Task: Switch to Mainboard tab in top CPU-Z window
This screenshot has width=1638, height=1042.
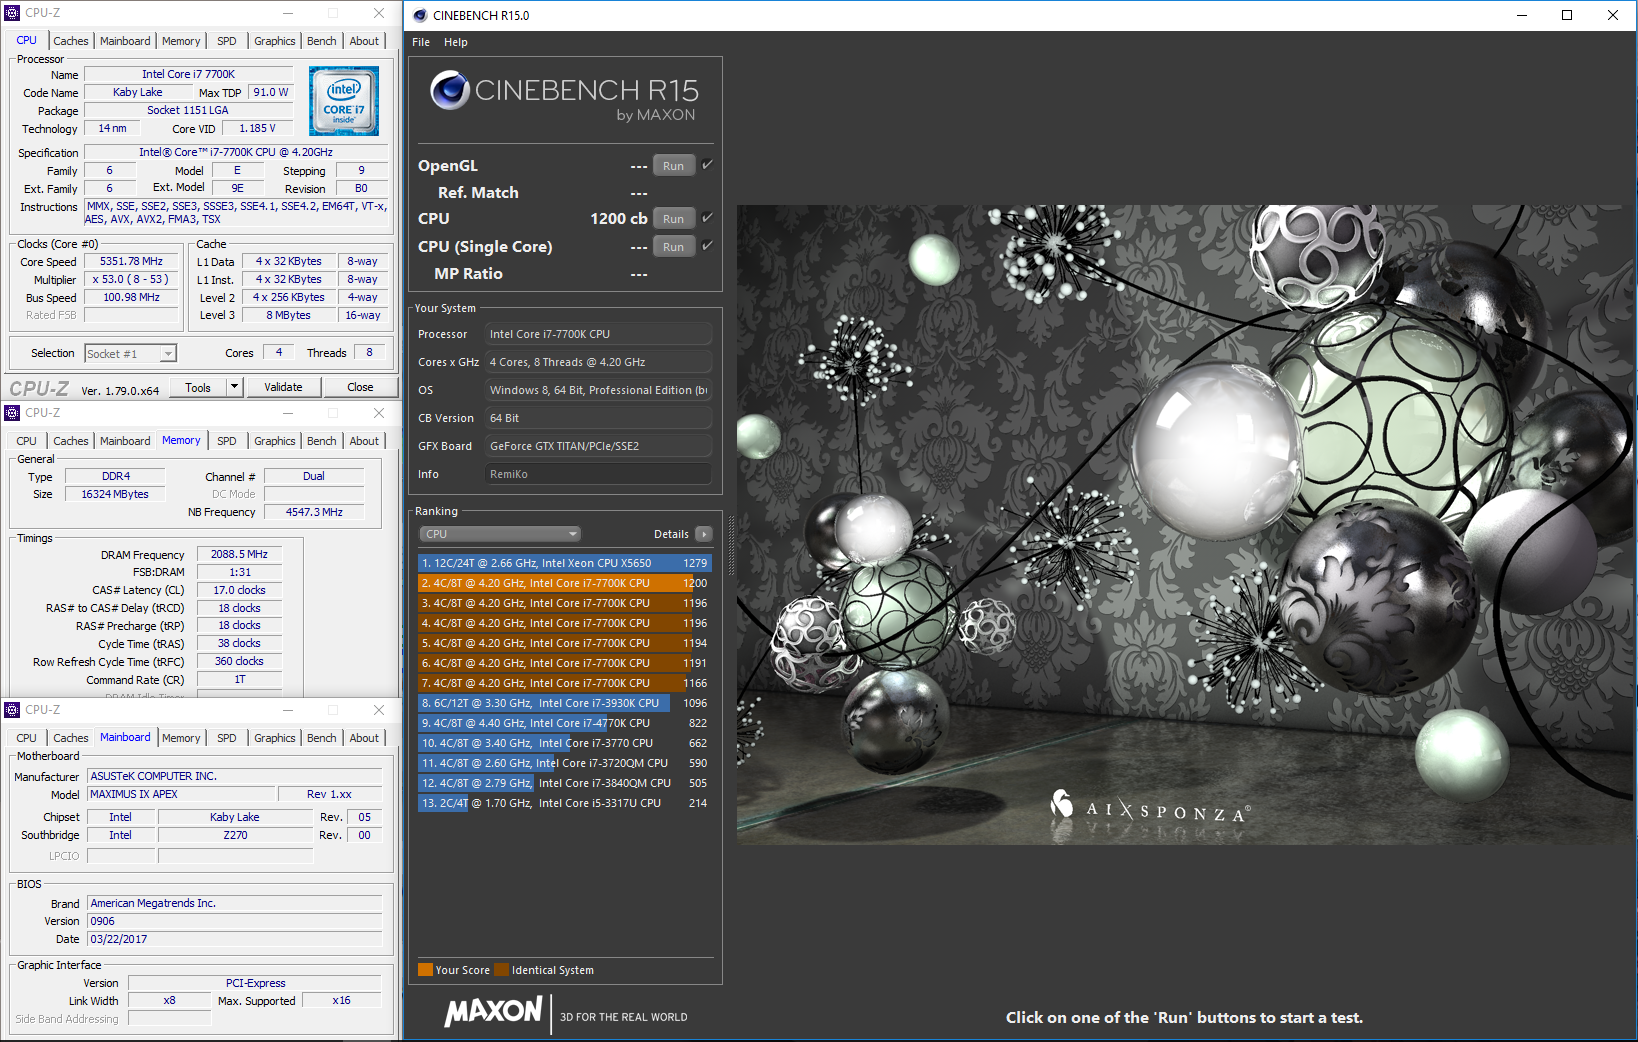Action: (x=125, y=41)
